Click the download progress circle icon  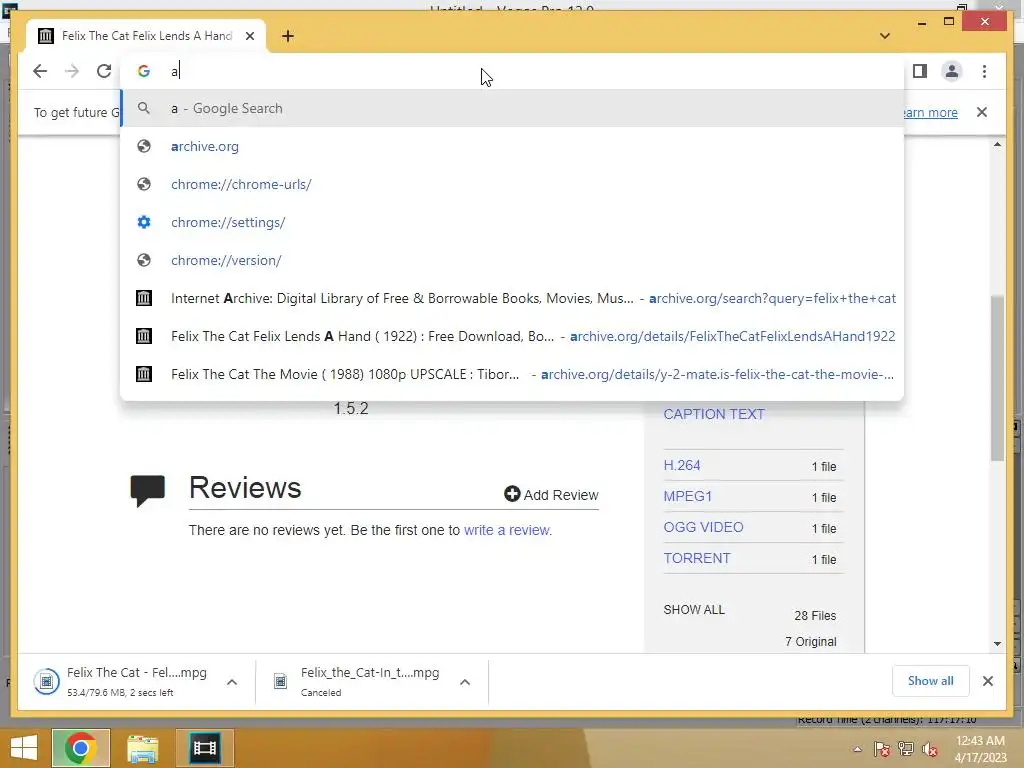(x=46, y=682)
